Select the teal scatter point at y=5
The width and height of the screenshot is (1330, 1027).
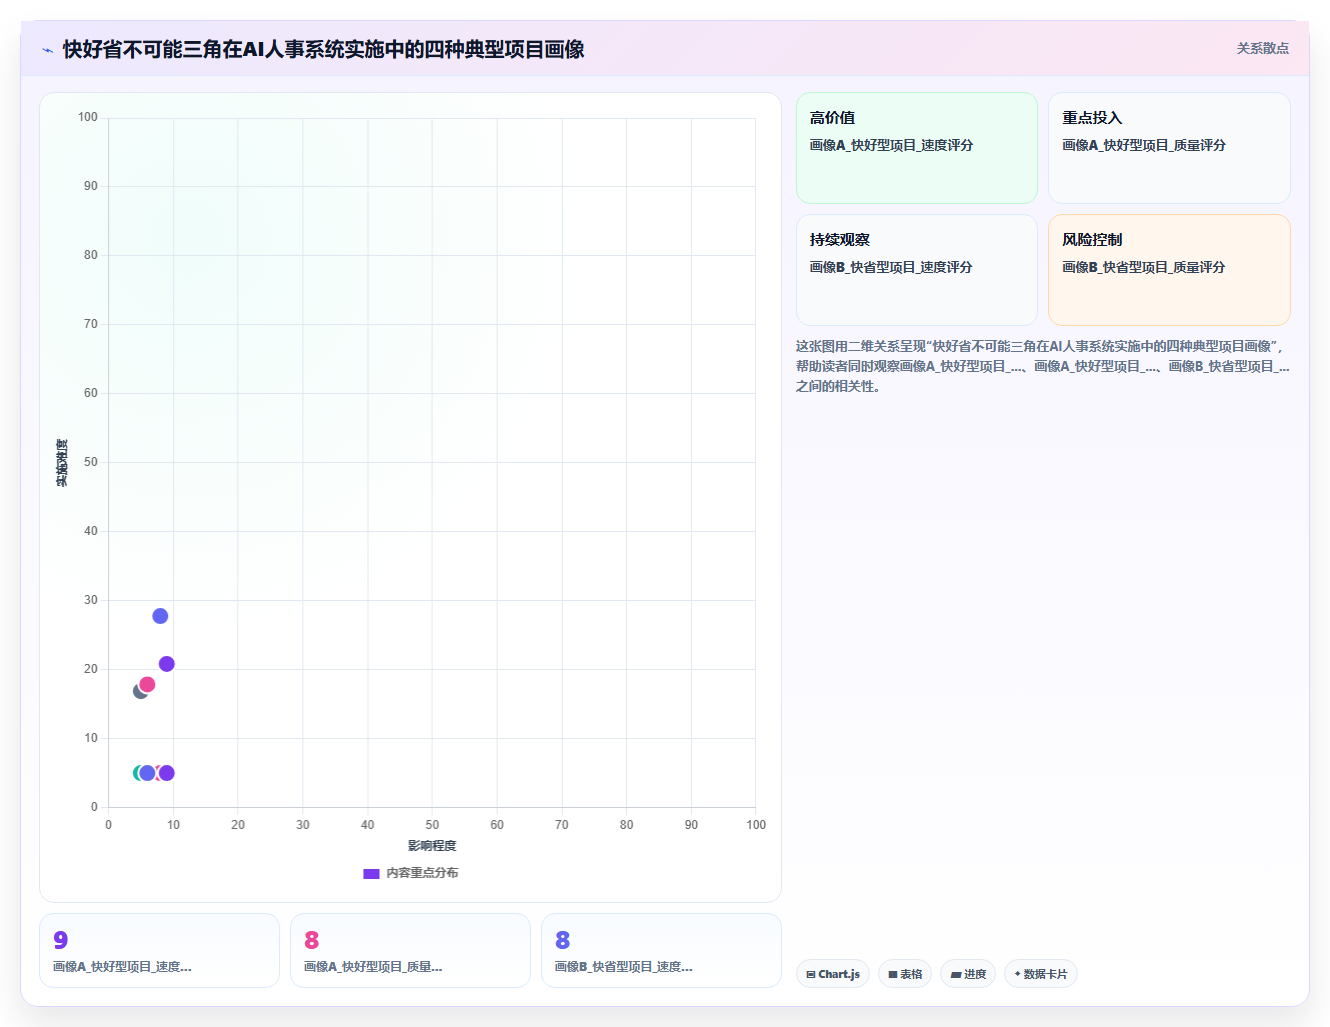(137, 773)
